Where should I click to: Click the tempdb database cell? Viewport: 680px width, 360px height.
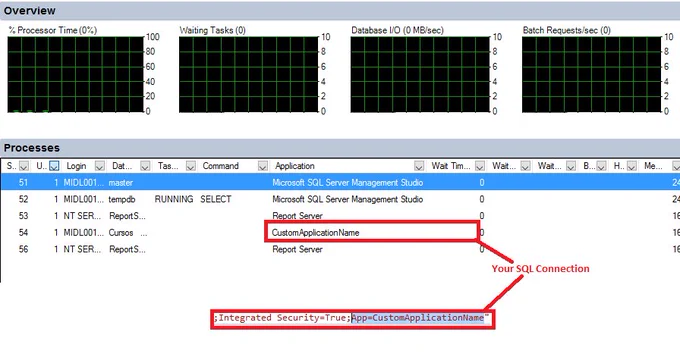[122, 199]
